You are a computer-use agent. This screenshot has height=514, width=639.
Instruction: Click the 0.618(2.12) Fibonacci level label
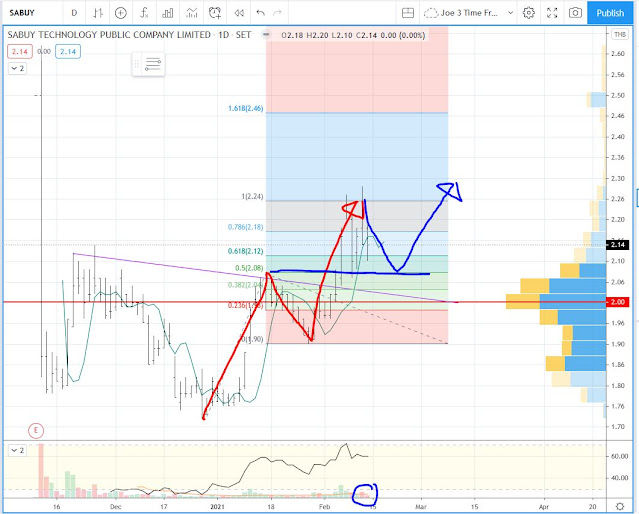tap(246, 251)
